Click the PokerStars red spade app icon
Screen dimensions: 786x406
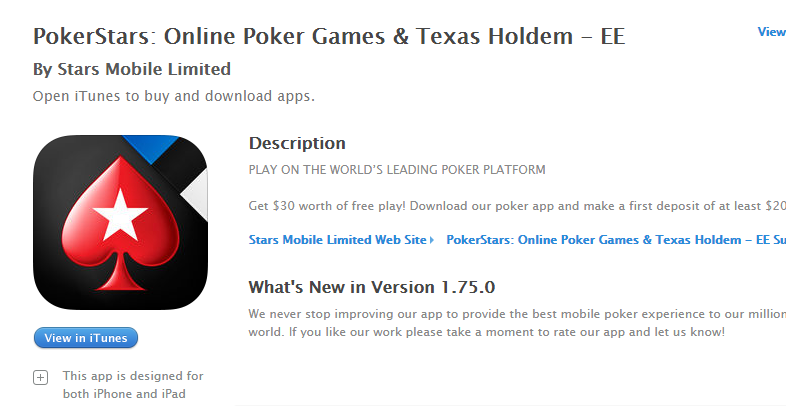[x=120, y=222]
